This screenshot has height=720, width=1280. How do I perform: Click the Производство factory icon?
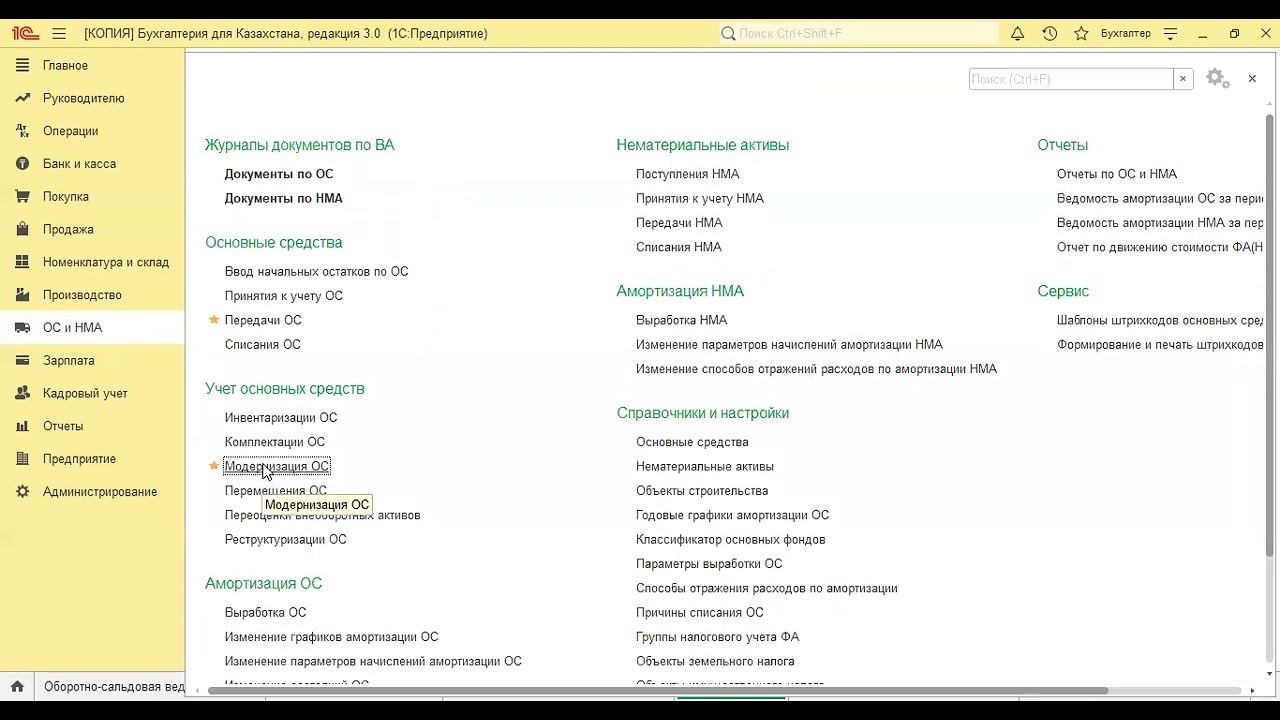[x=22, y=295]
